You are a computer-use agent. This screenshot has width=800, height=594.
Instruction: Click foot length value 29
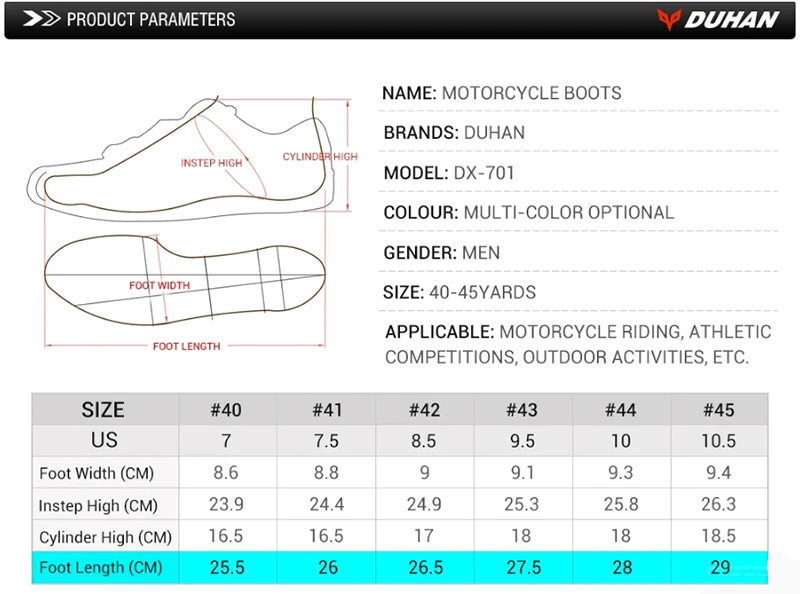720,567
